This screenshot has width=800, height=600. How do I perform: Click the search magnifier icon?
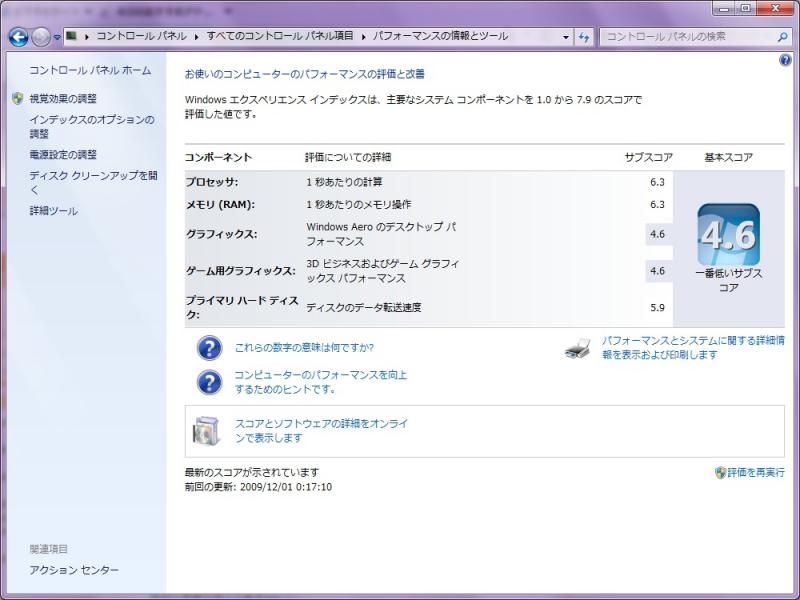coord(783,37)
